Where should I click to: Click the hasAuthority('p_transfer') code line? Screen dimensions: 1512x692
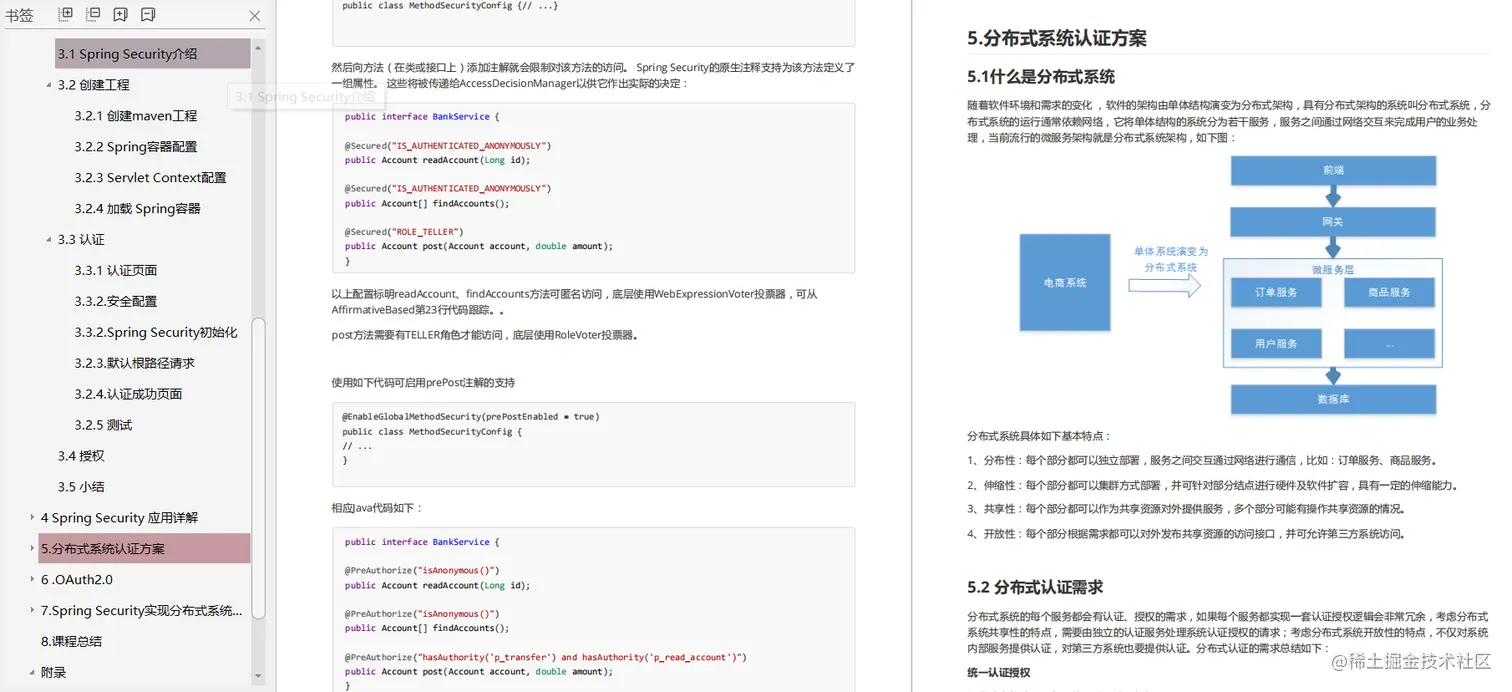545,657
